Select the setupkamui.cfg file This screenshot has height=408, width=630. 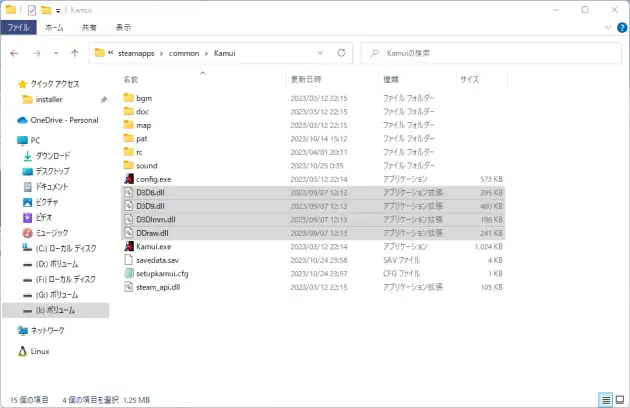pos(162,273)
